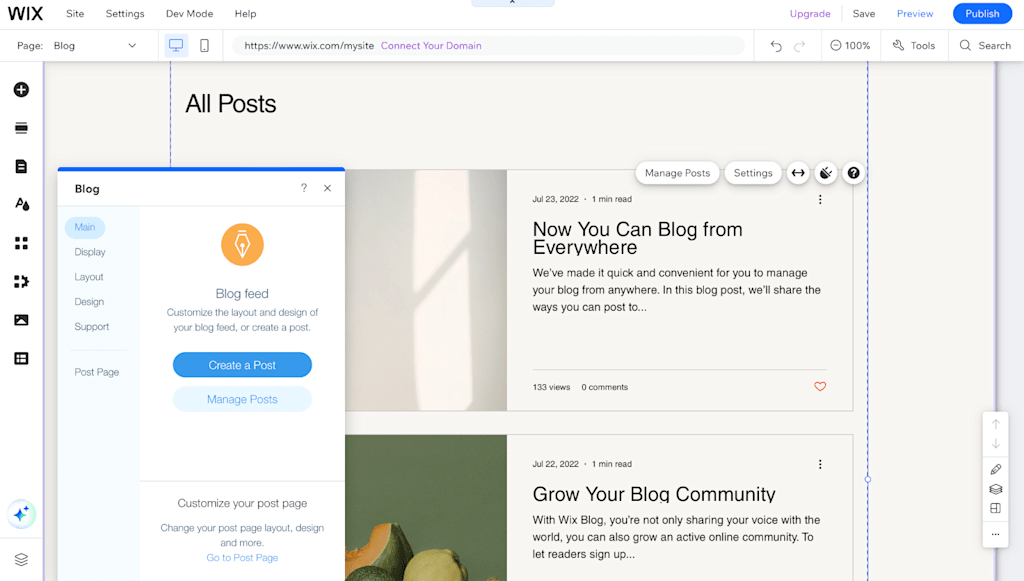This screenshot has height=581, width=1024.
Task: Open the Dev Mode menu
Action: [189, 13]
